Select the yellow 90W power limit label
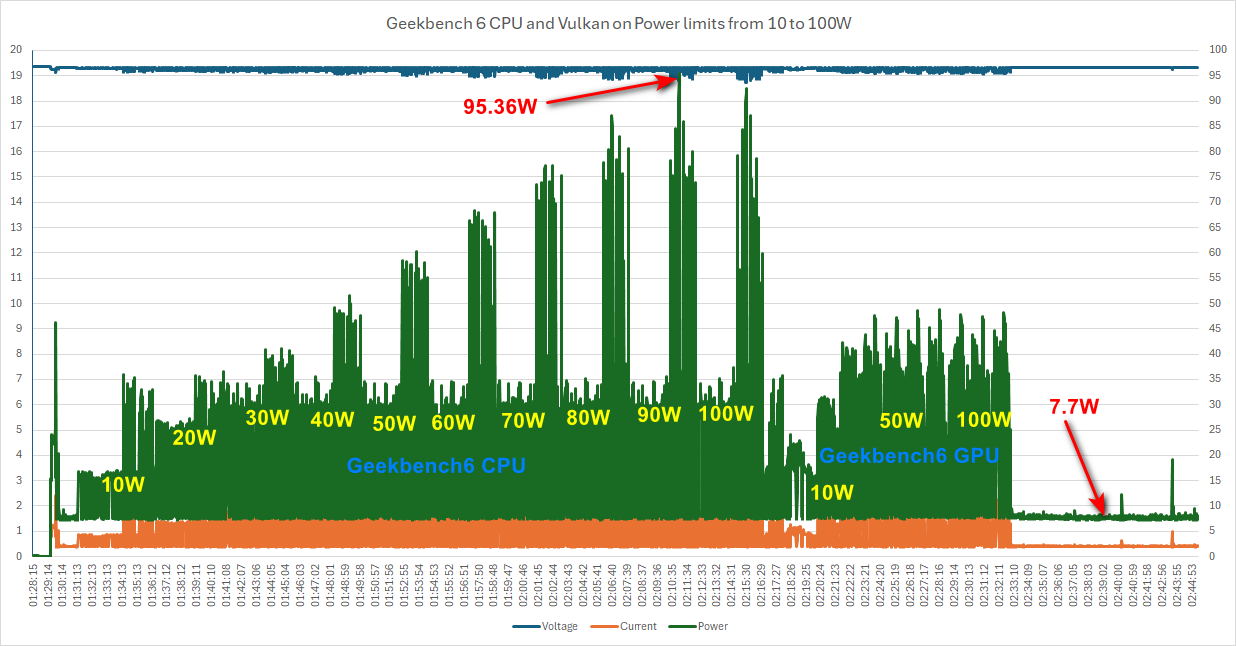This screenshot has width=1236, height=646. 659,415
